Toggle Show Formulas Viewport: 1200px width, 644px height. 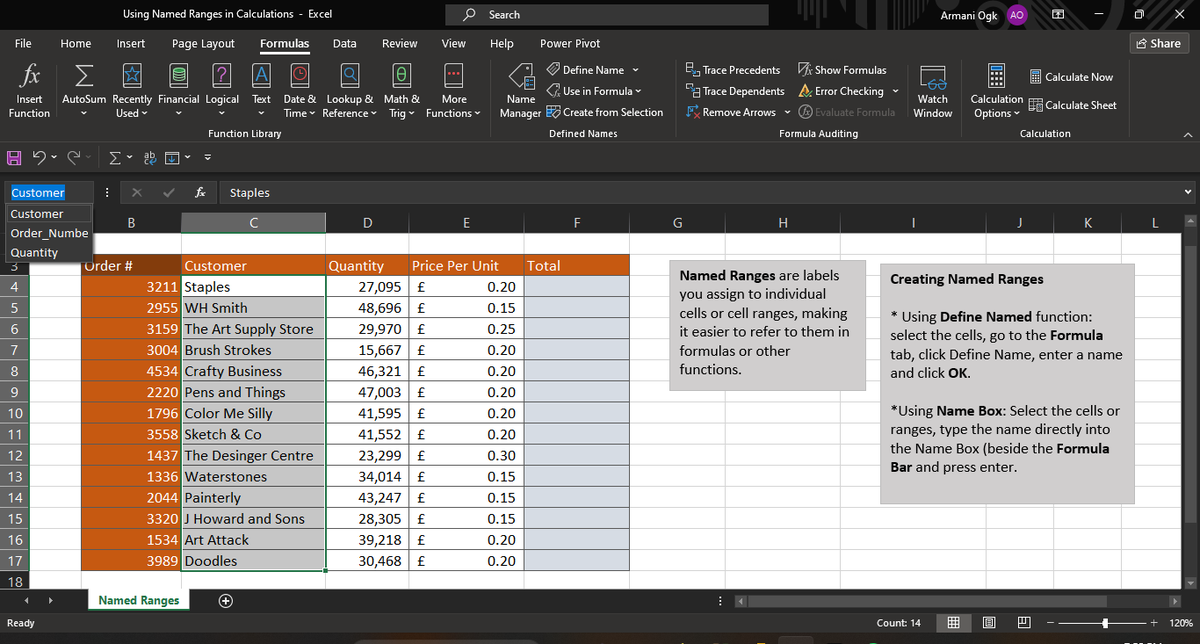point(843,70)
